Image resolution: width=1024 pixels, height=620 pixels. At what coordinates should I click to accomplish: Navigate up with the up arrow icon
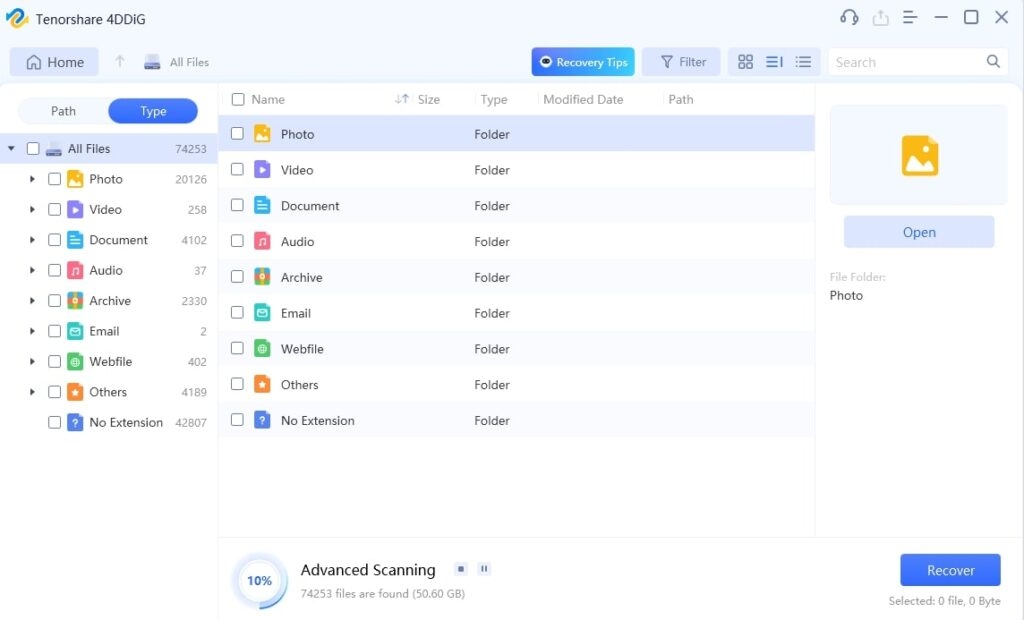(120, 62)
